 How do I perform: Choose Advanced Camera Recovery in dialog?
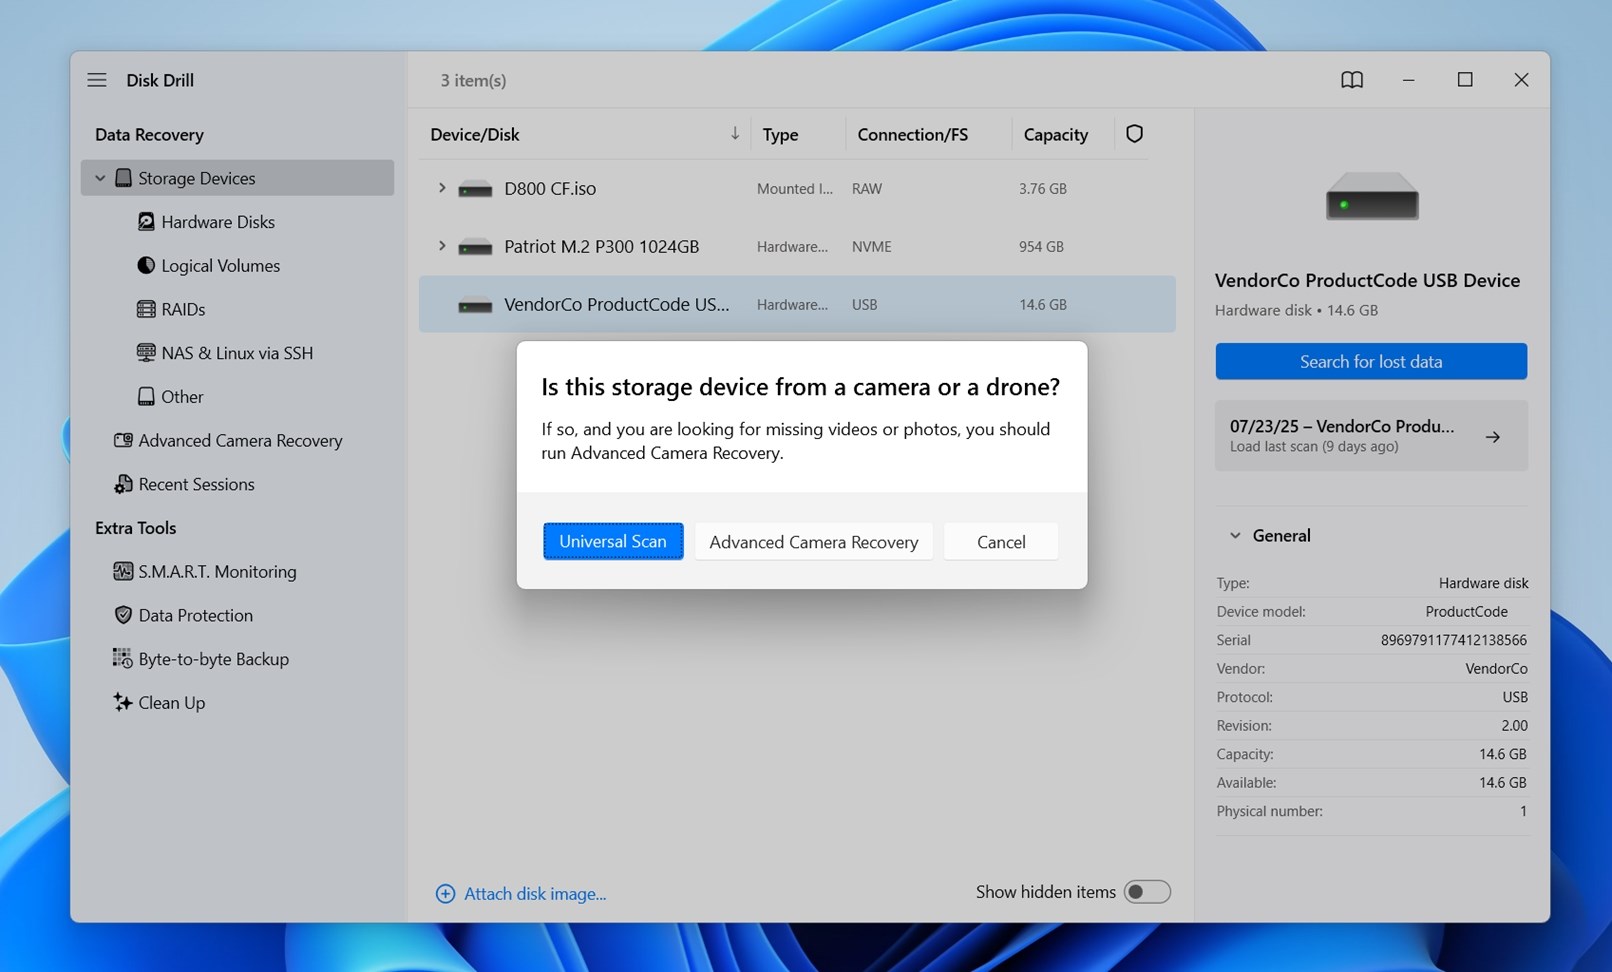(x=814, y=541)
